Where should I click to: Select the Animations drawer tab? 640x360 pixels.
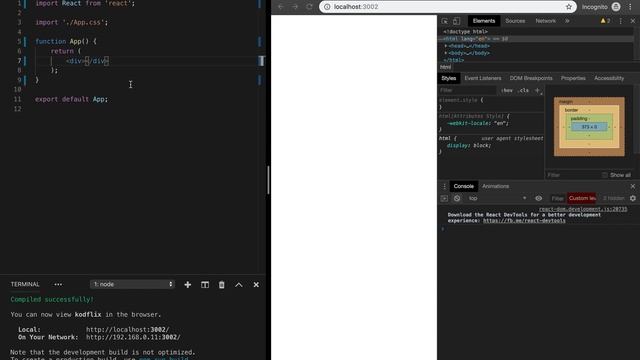[x=495, y=186]
